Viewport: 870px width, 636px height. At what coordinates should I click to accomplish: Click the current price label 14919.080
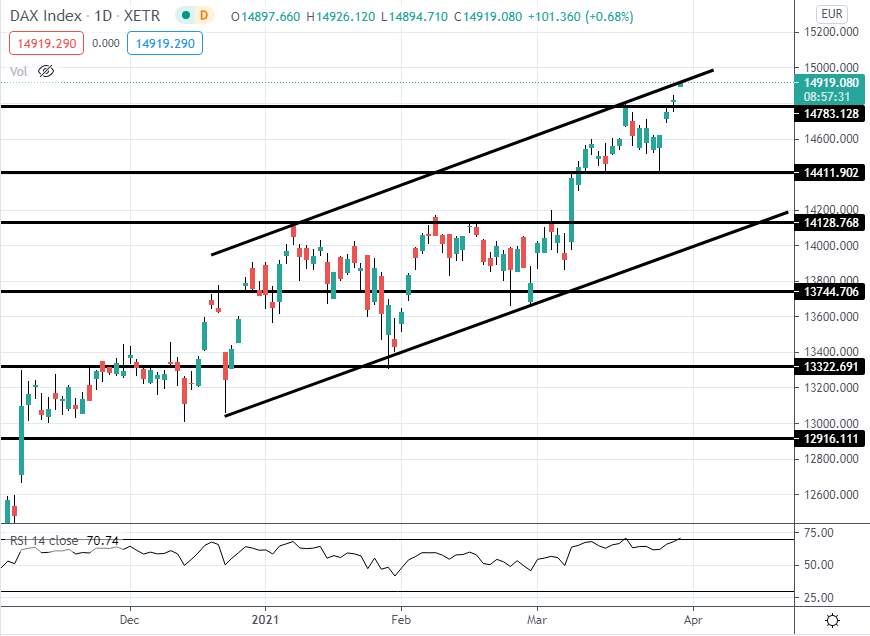830,83
